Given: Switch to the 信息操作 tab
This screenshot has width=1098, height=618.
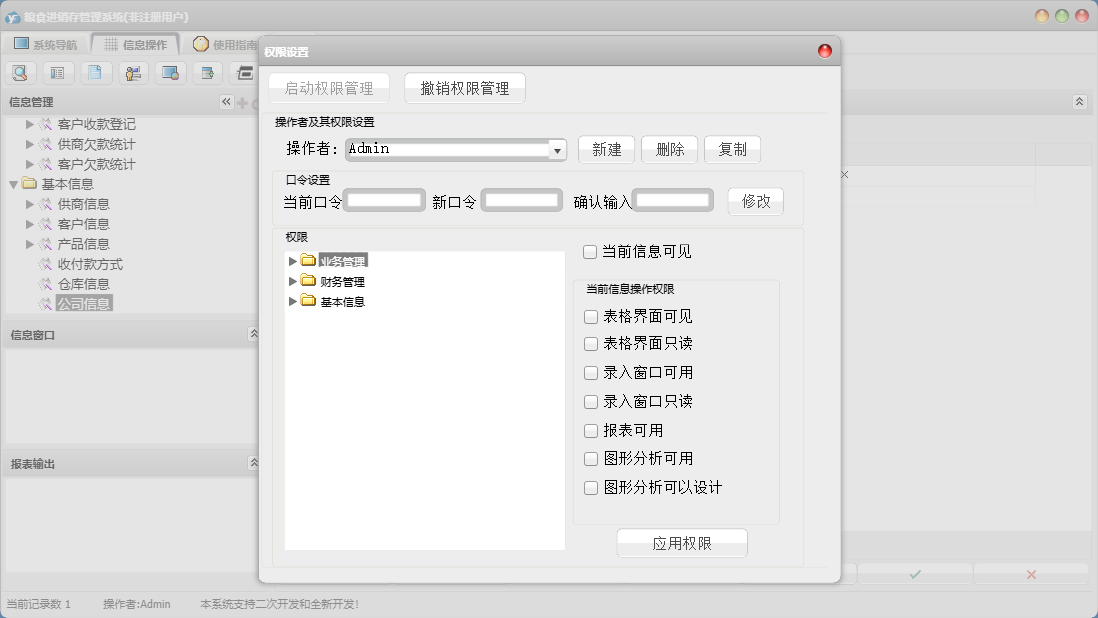Looking at the screenshot, I should click(x=136, y=44).
